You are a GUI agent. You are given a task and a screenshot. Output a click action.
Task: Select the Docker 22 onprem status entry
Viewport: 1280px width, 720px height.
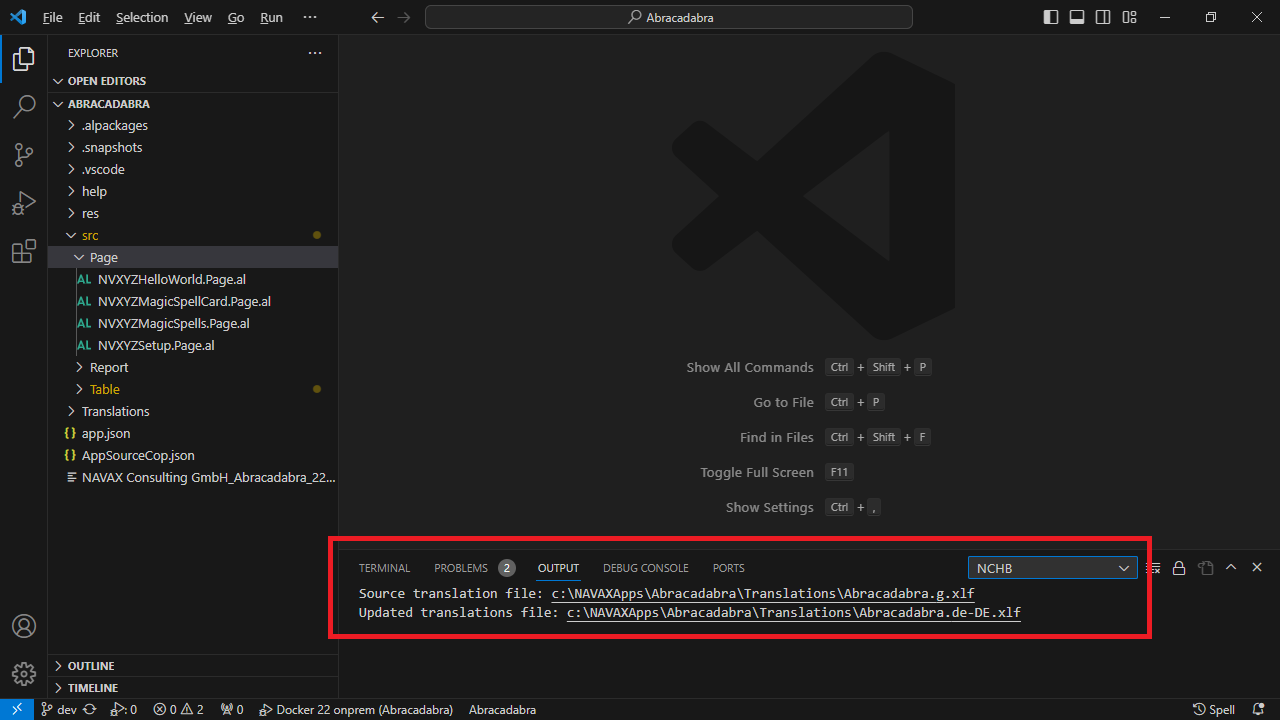click(355, 709)
